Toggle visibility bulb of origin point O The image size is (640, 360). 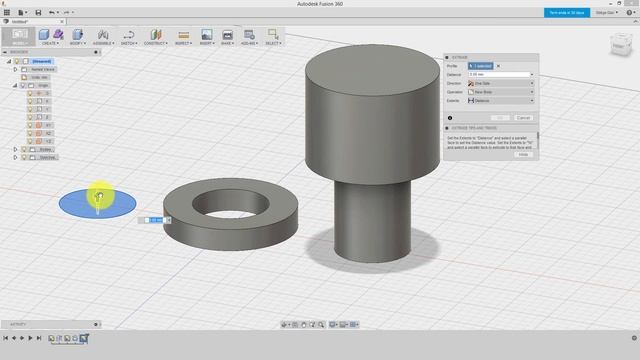tap(30, 93)
